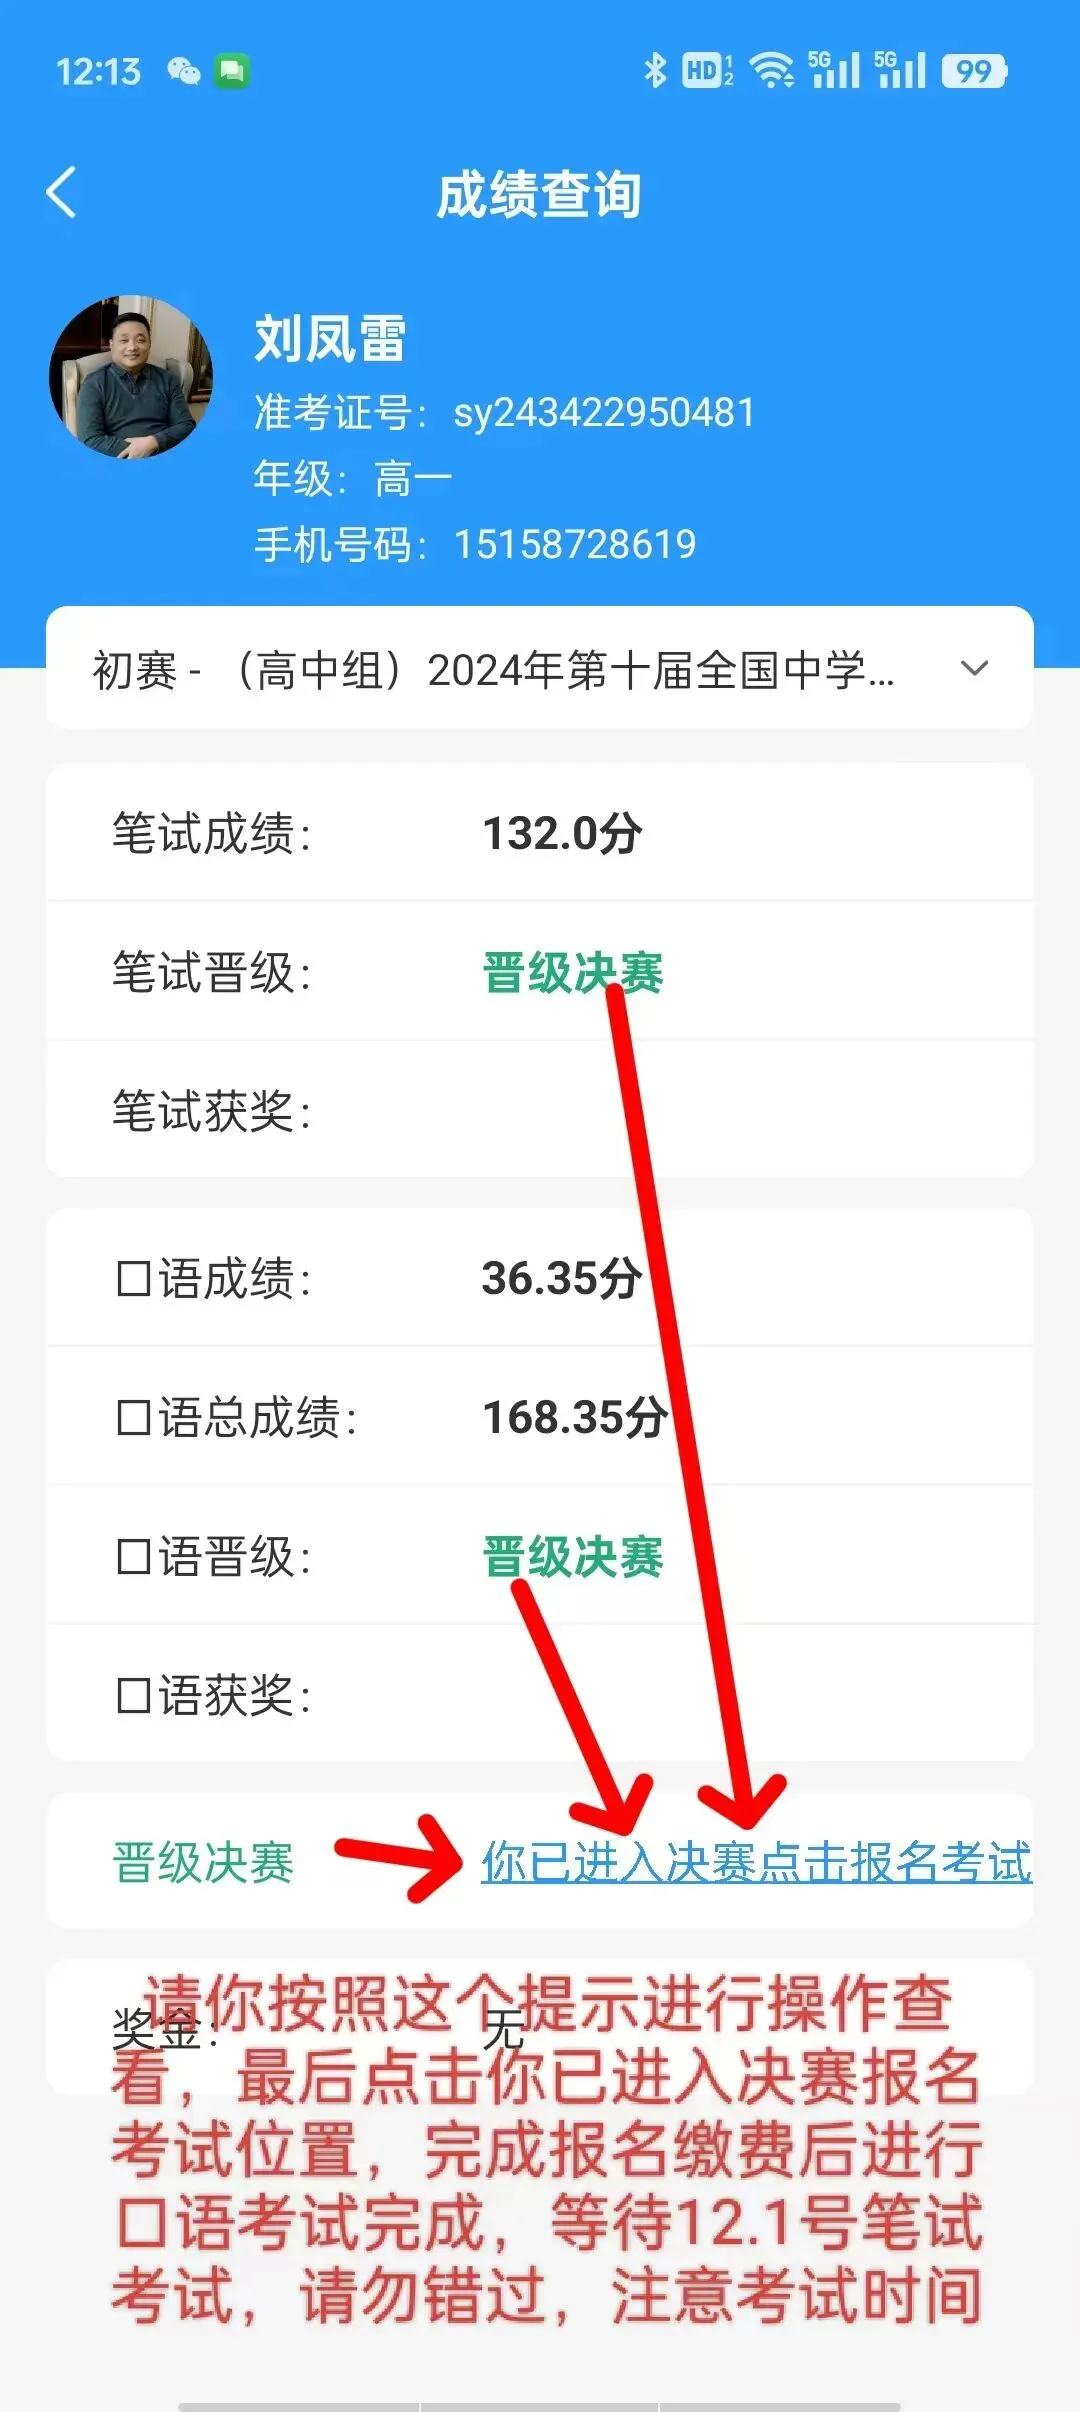
Task: Tap the first 5G signal strength icon
Action: pos(834,70)
